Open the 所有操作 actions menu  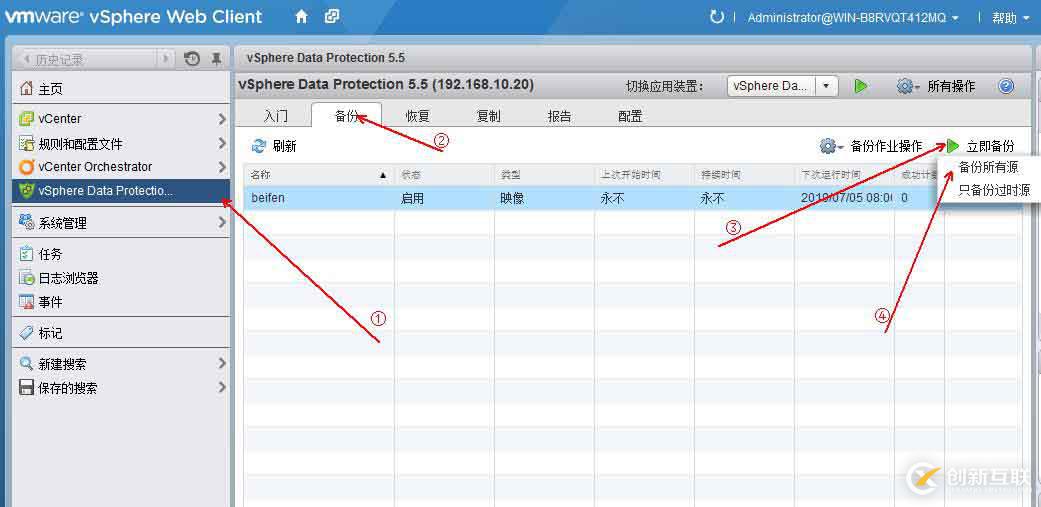pyautogui.click(x=951, y=86)
